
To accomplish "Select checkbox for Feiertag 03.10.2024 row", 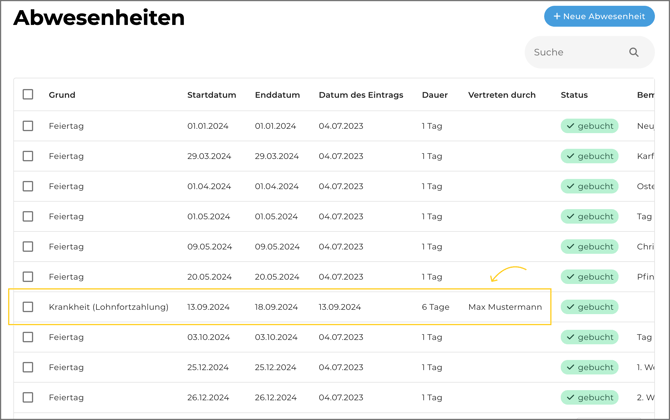I will 28,337.
